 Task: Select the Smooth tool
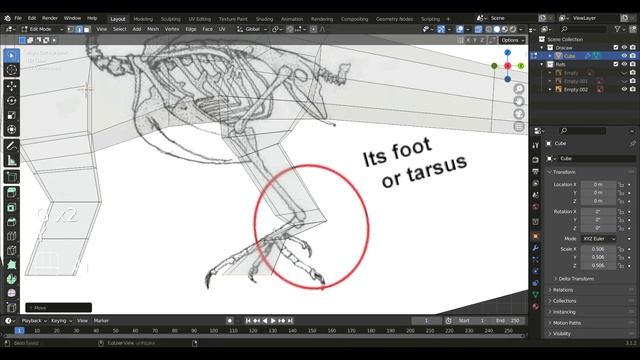coord(11,293)
